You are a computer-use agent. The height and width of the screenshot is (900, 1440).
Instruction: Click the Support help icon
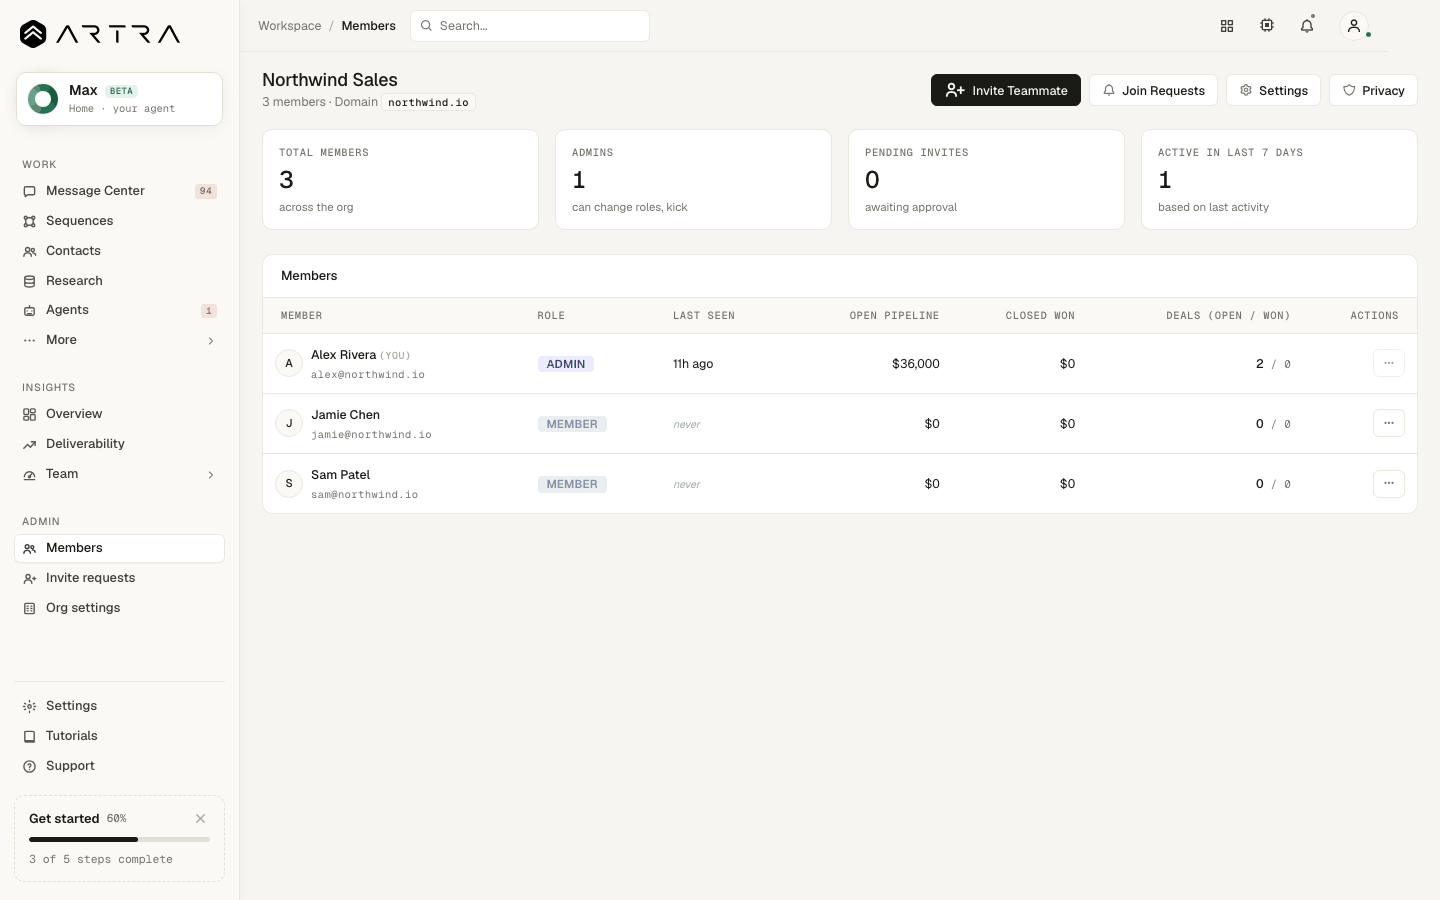coord(30,766)
